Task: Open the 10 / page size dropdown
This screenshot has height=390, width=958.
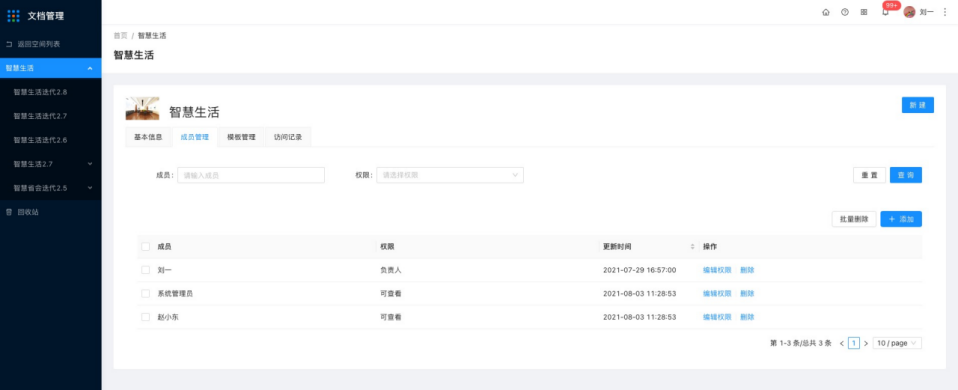Action: [897, 344]
